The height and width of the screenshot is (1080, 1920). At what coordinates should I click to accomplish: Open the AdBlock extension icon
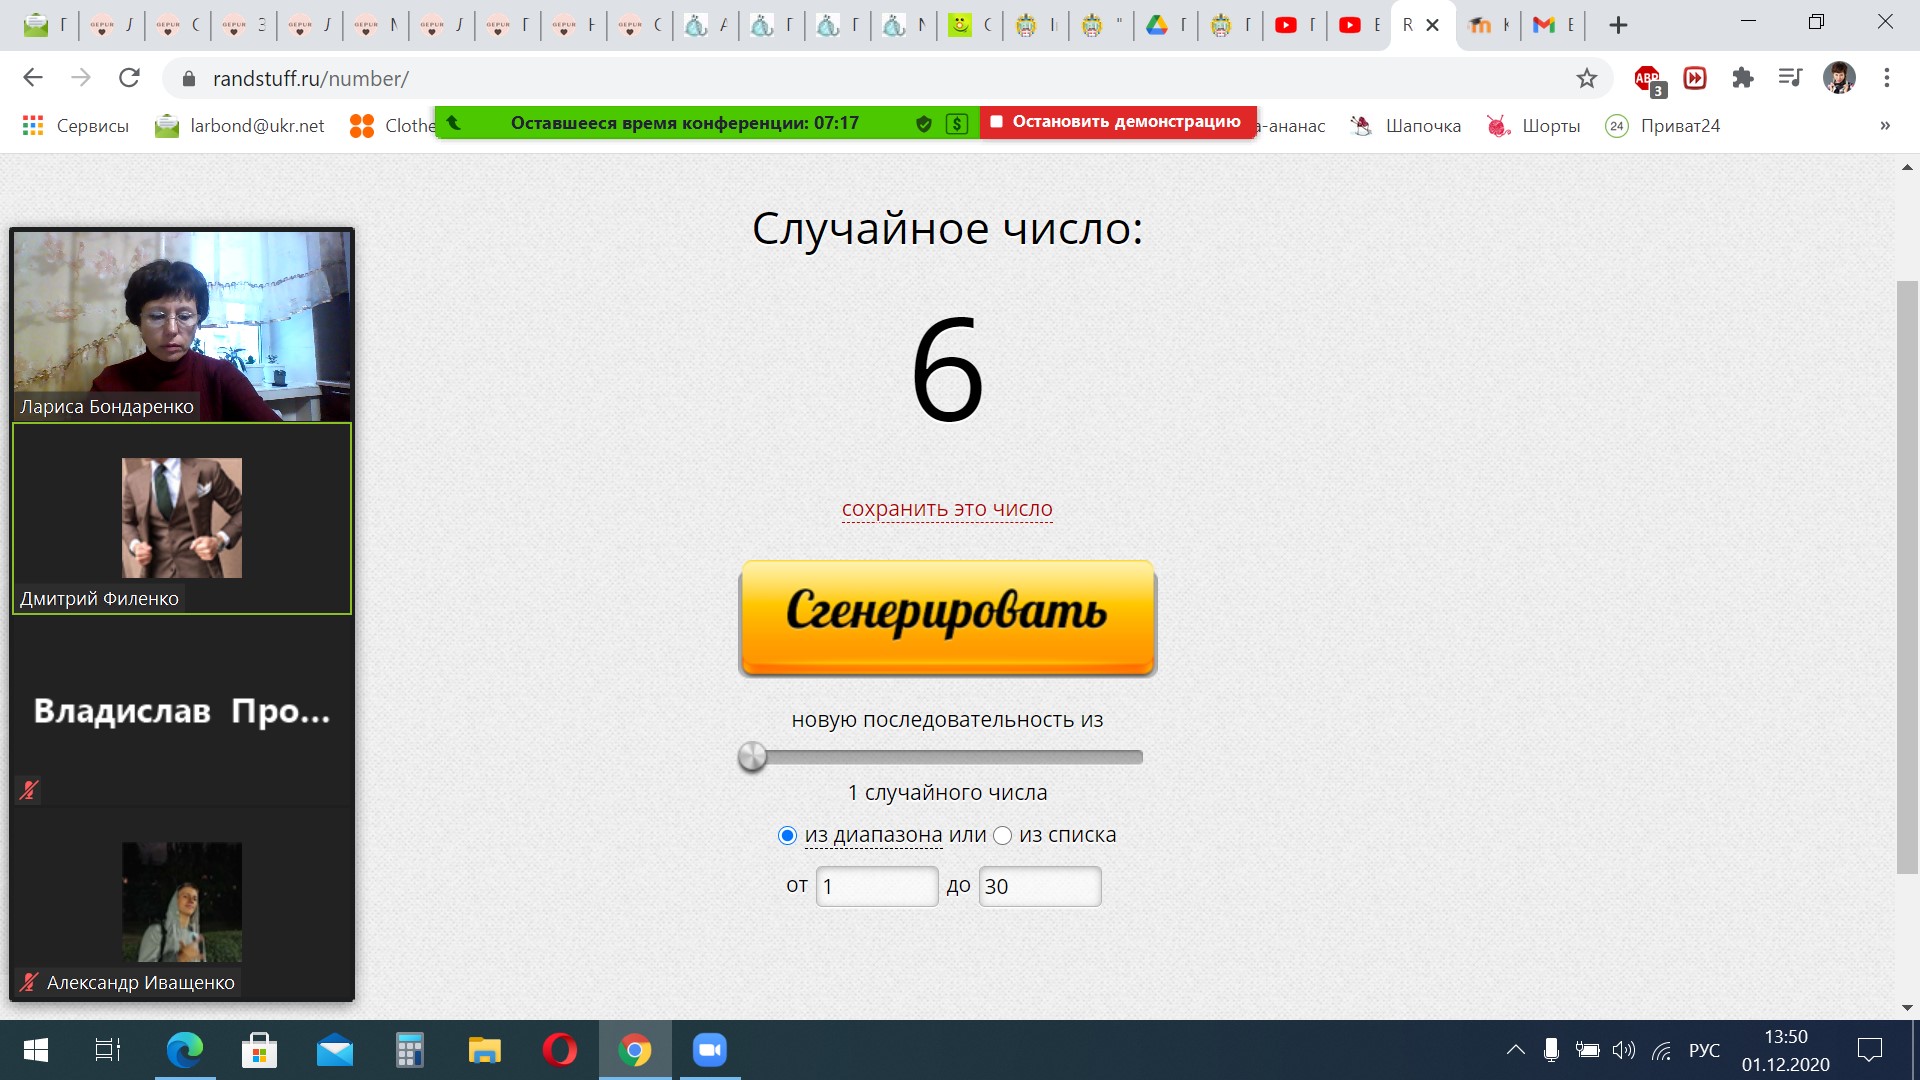[x=1647, y=79]
